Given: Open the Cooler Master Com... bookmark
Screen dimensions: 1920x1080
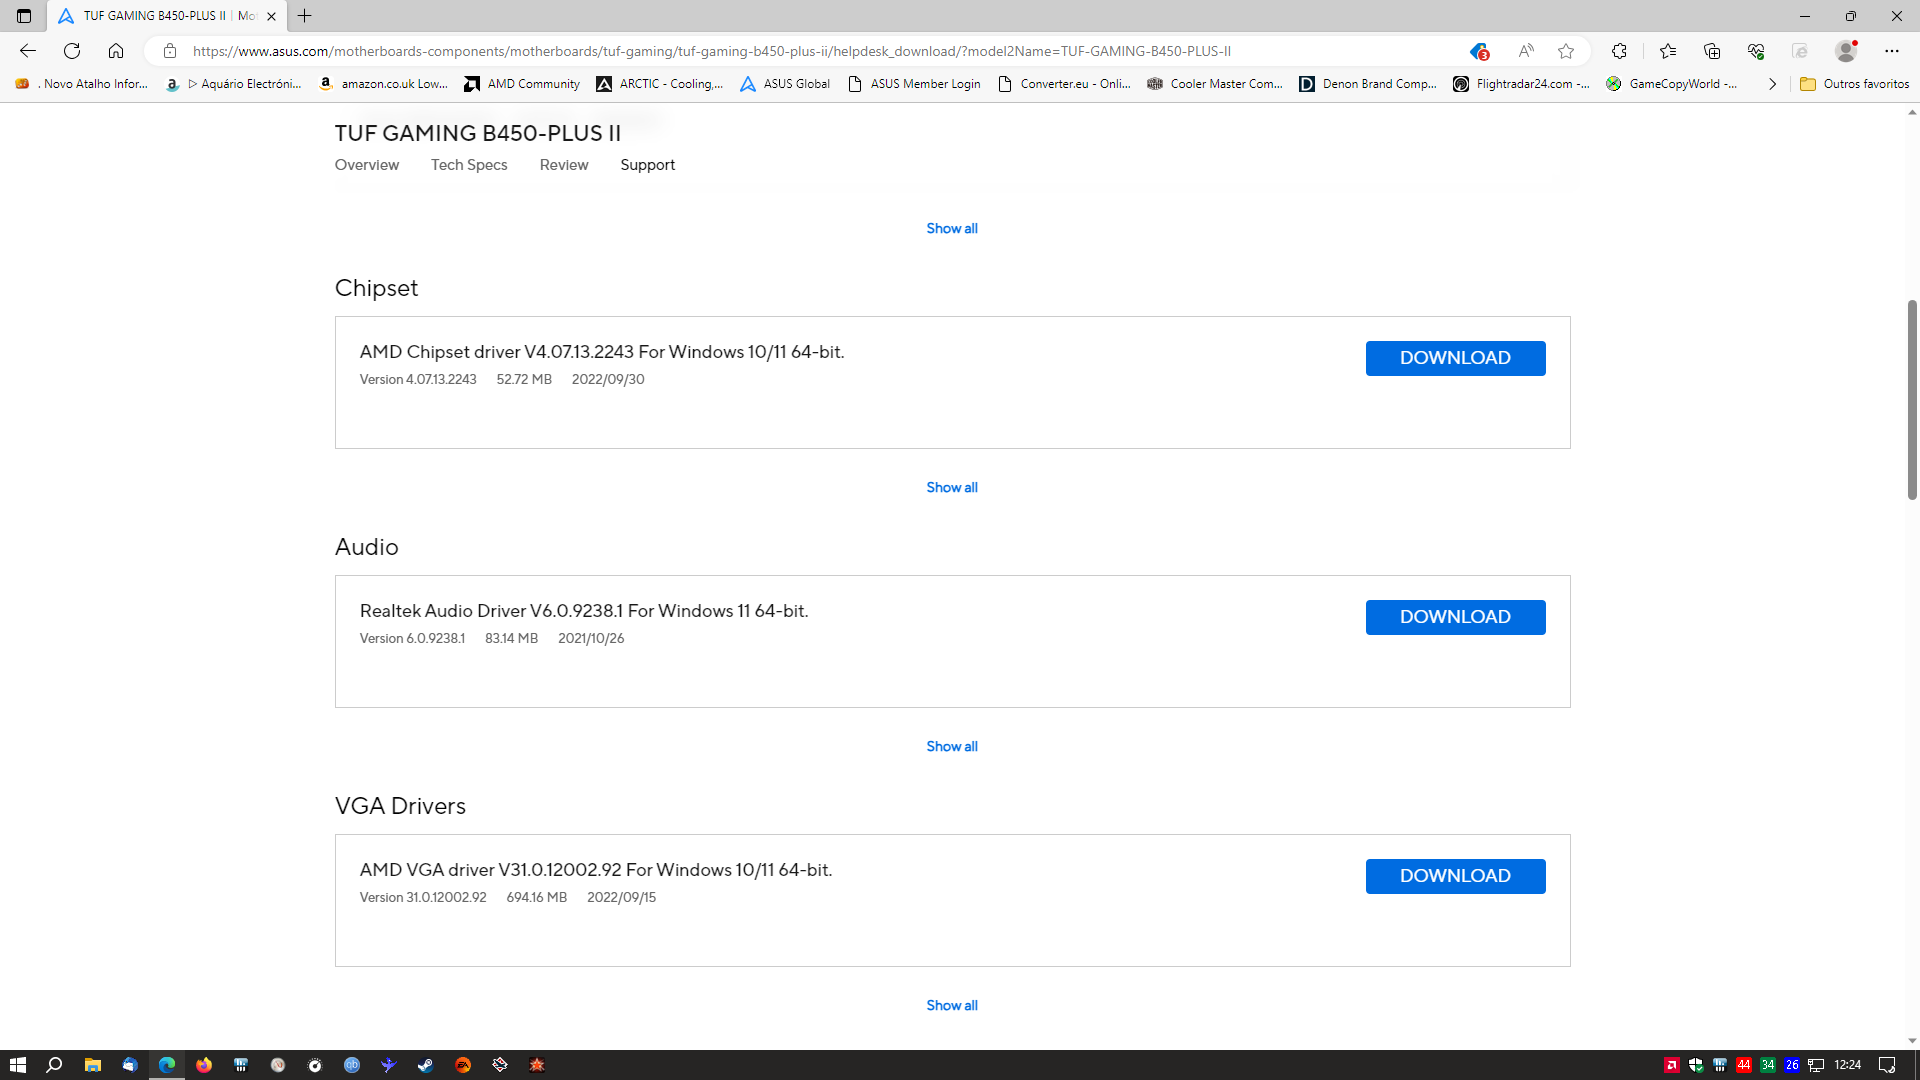Looking at the screenshot, I should point(1215,84).
